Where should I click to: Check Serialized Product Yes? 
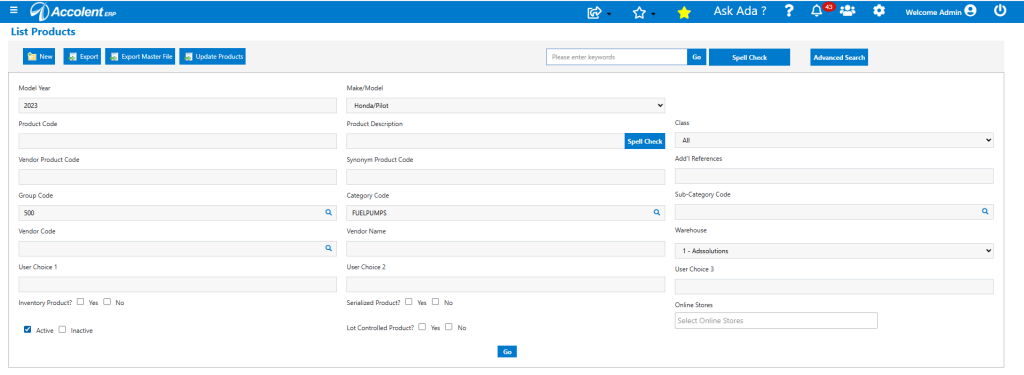coord(409,302)
